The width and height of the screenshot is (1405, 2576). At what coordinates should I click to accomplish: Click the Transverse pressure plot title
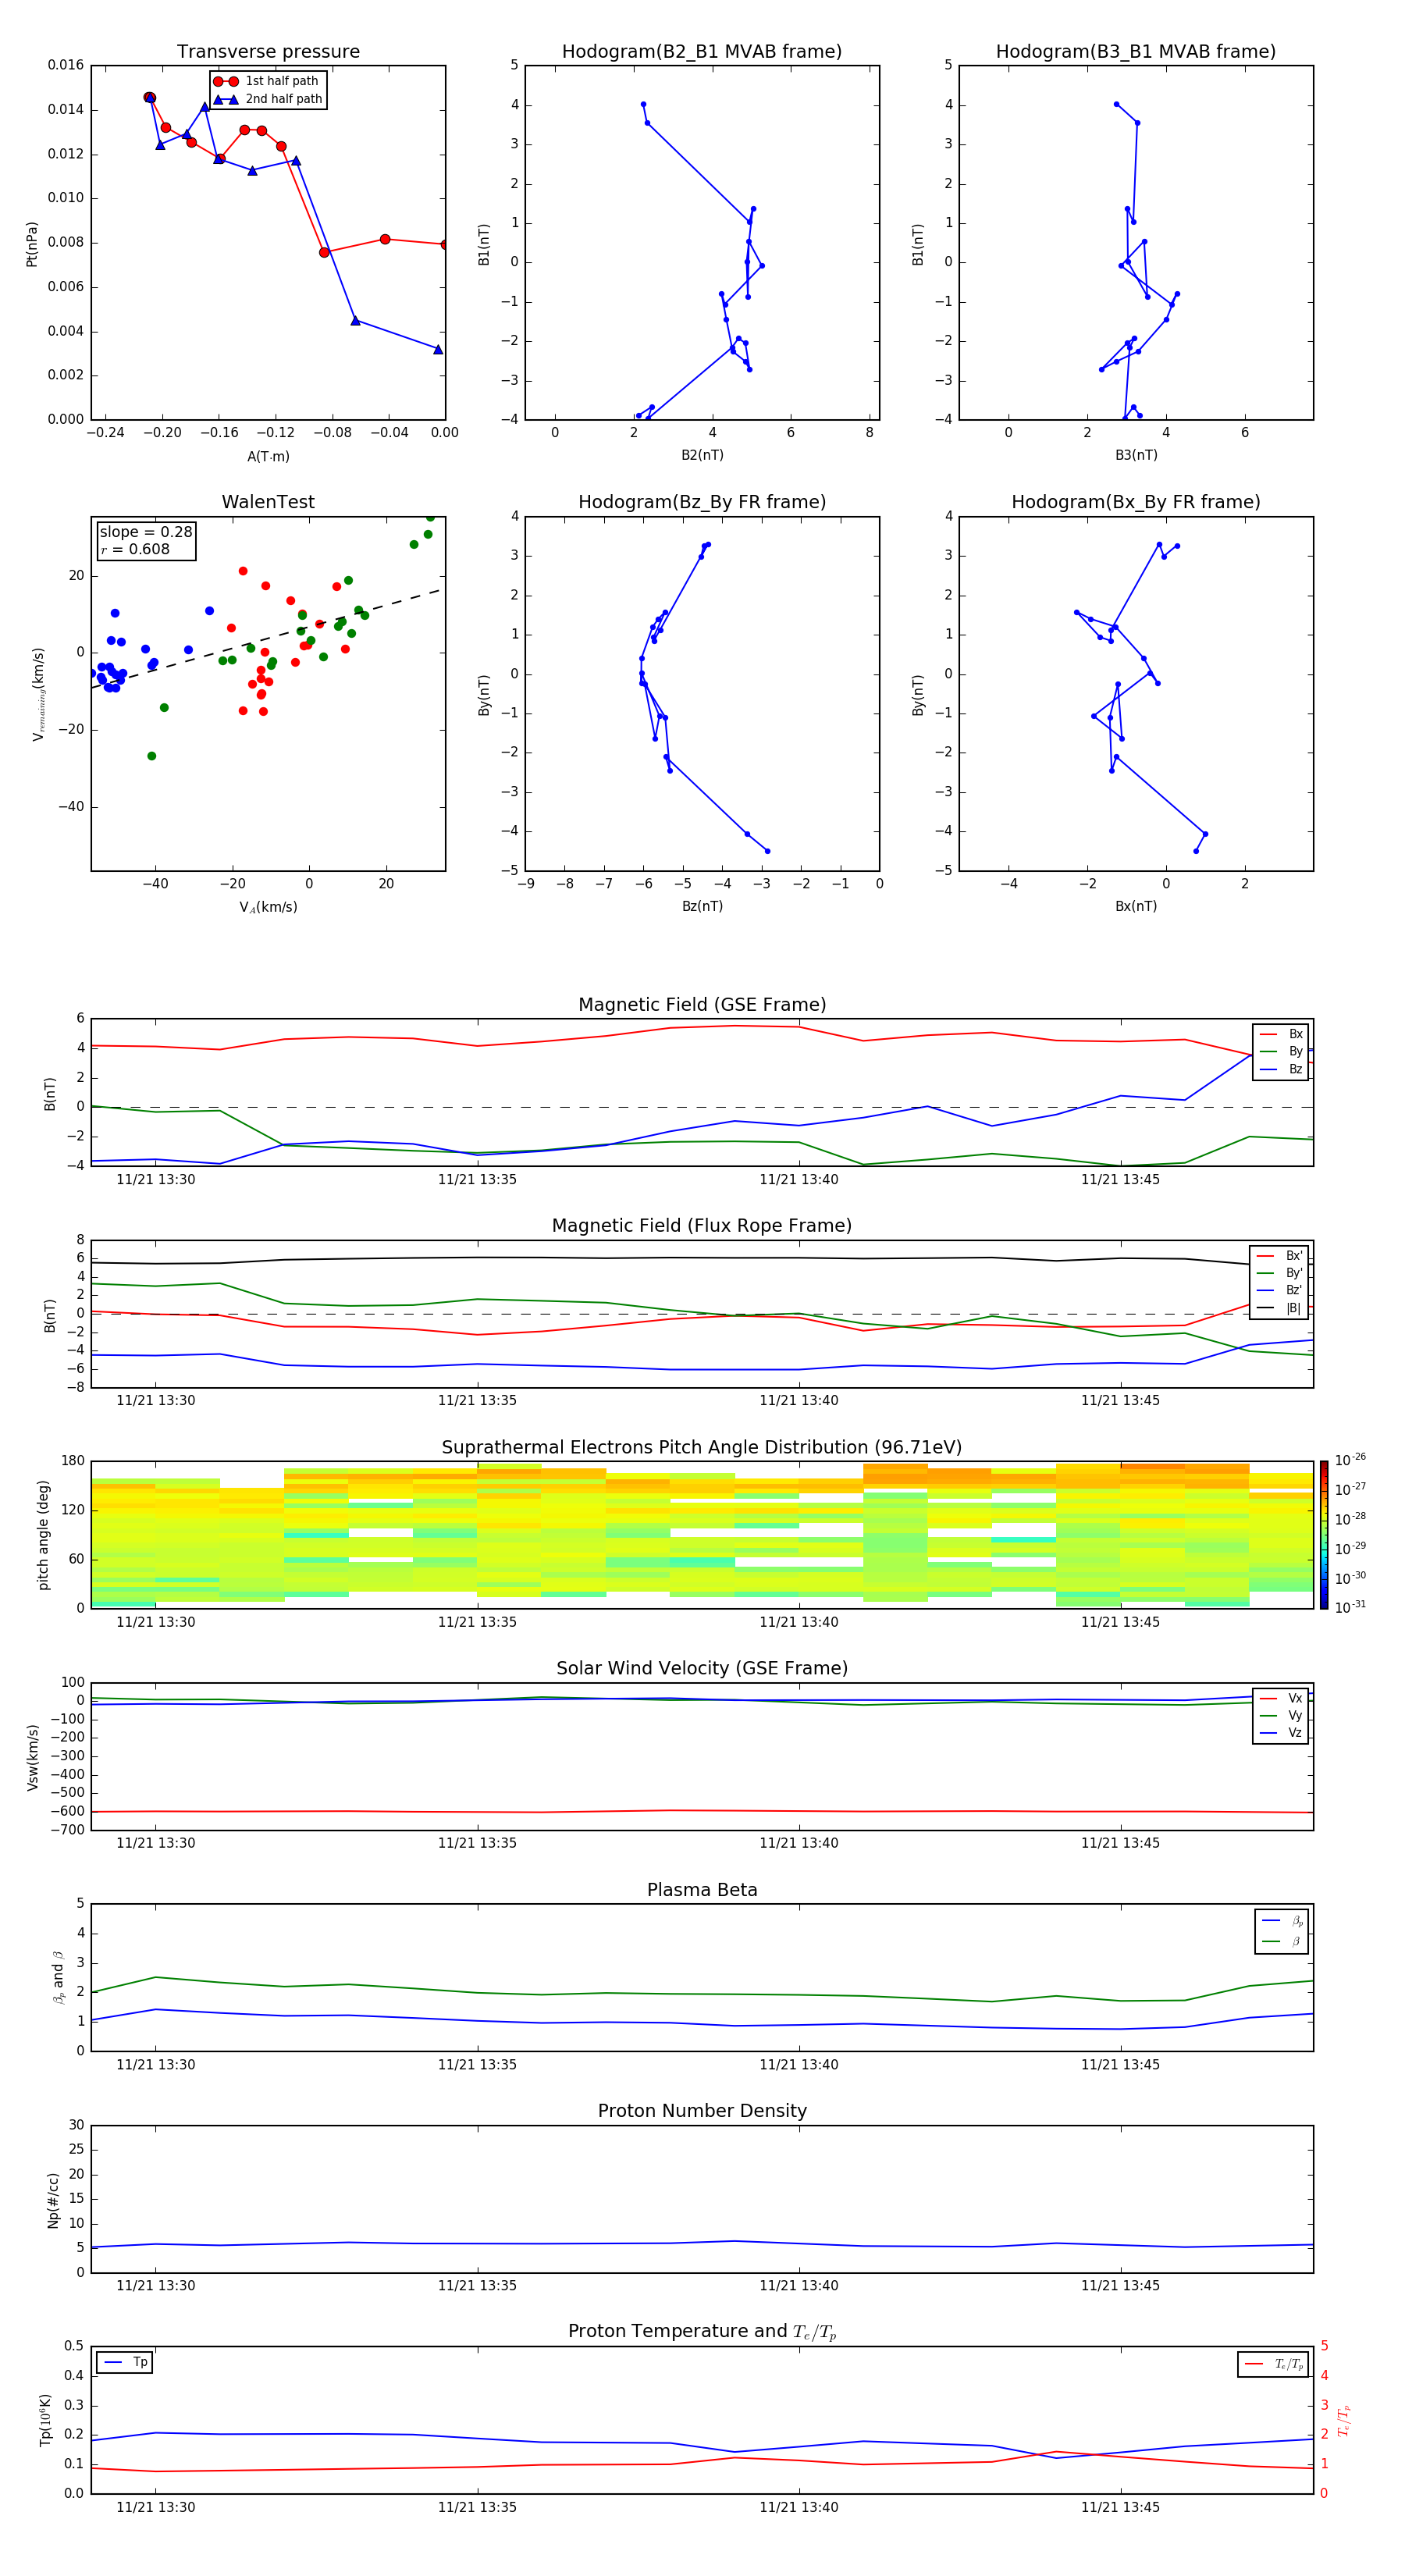point(268,51)
